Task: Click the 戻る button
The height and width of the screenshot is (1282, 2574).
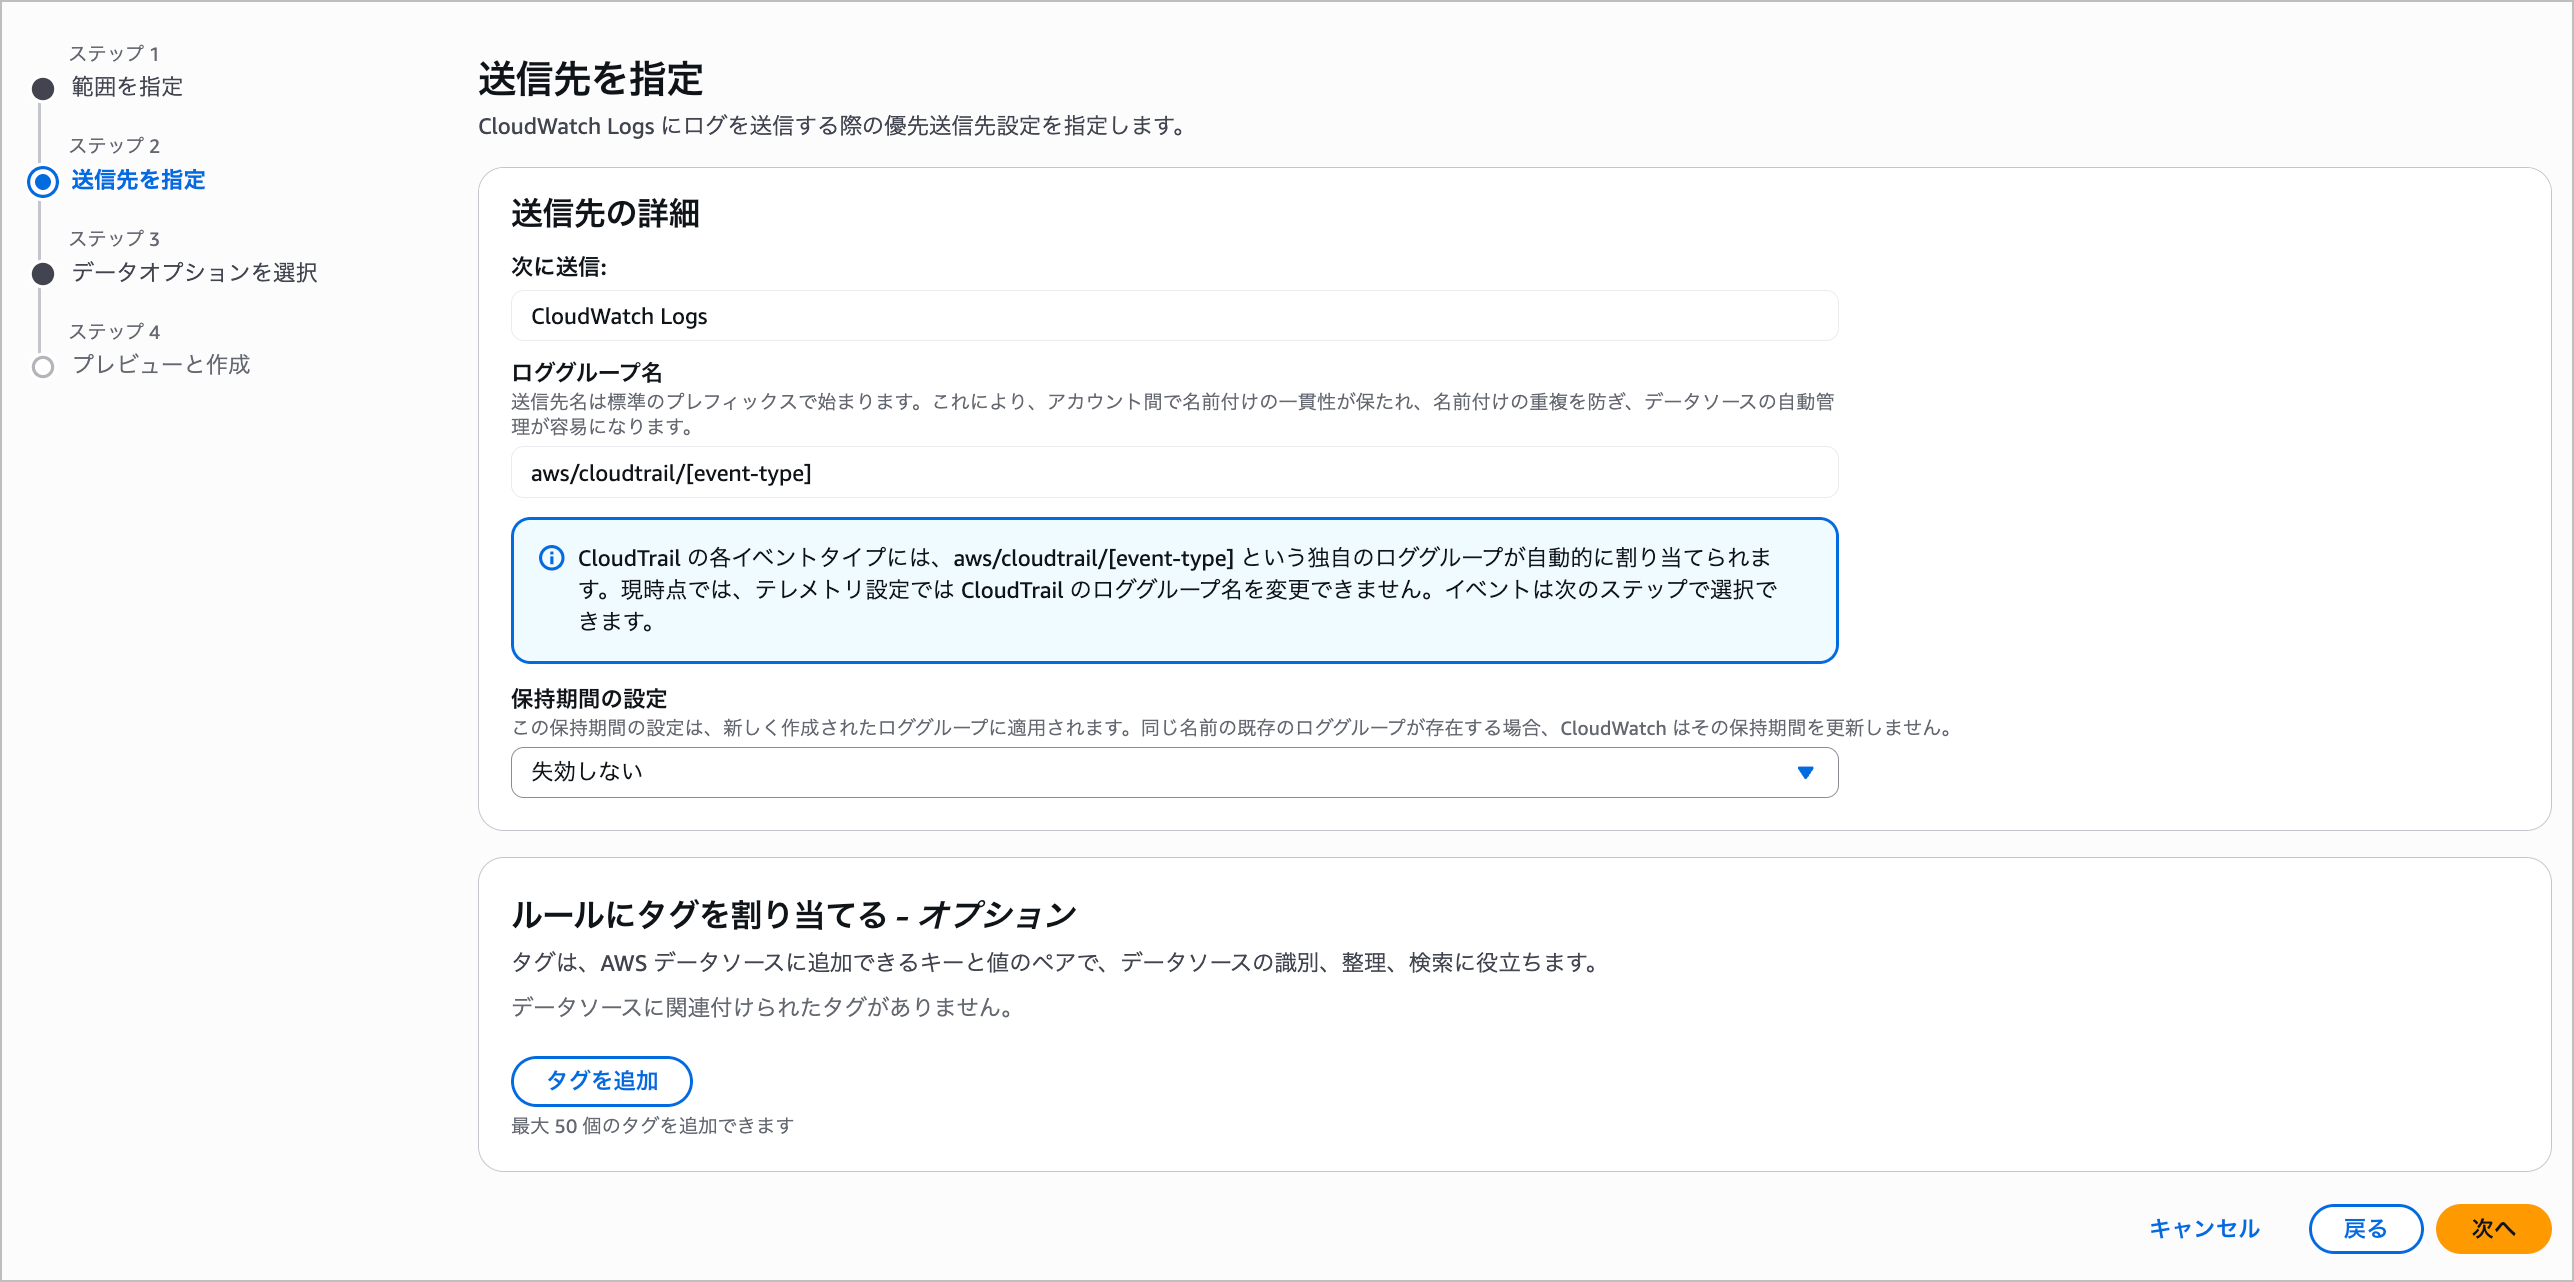Action: point(2365,1229)
